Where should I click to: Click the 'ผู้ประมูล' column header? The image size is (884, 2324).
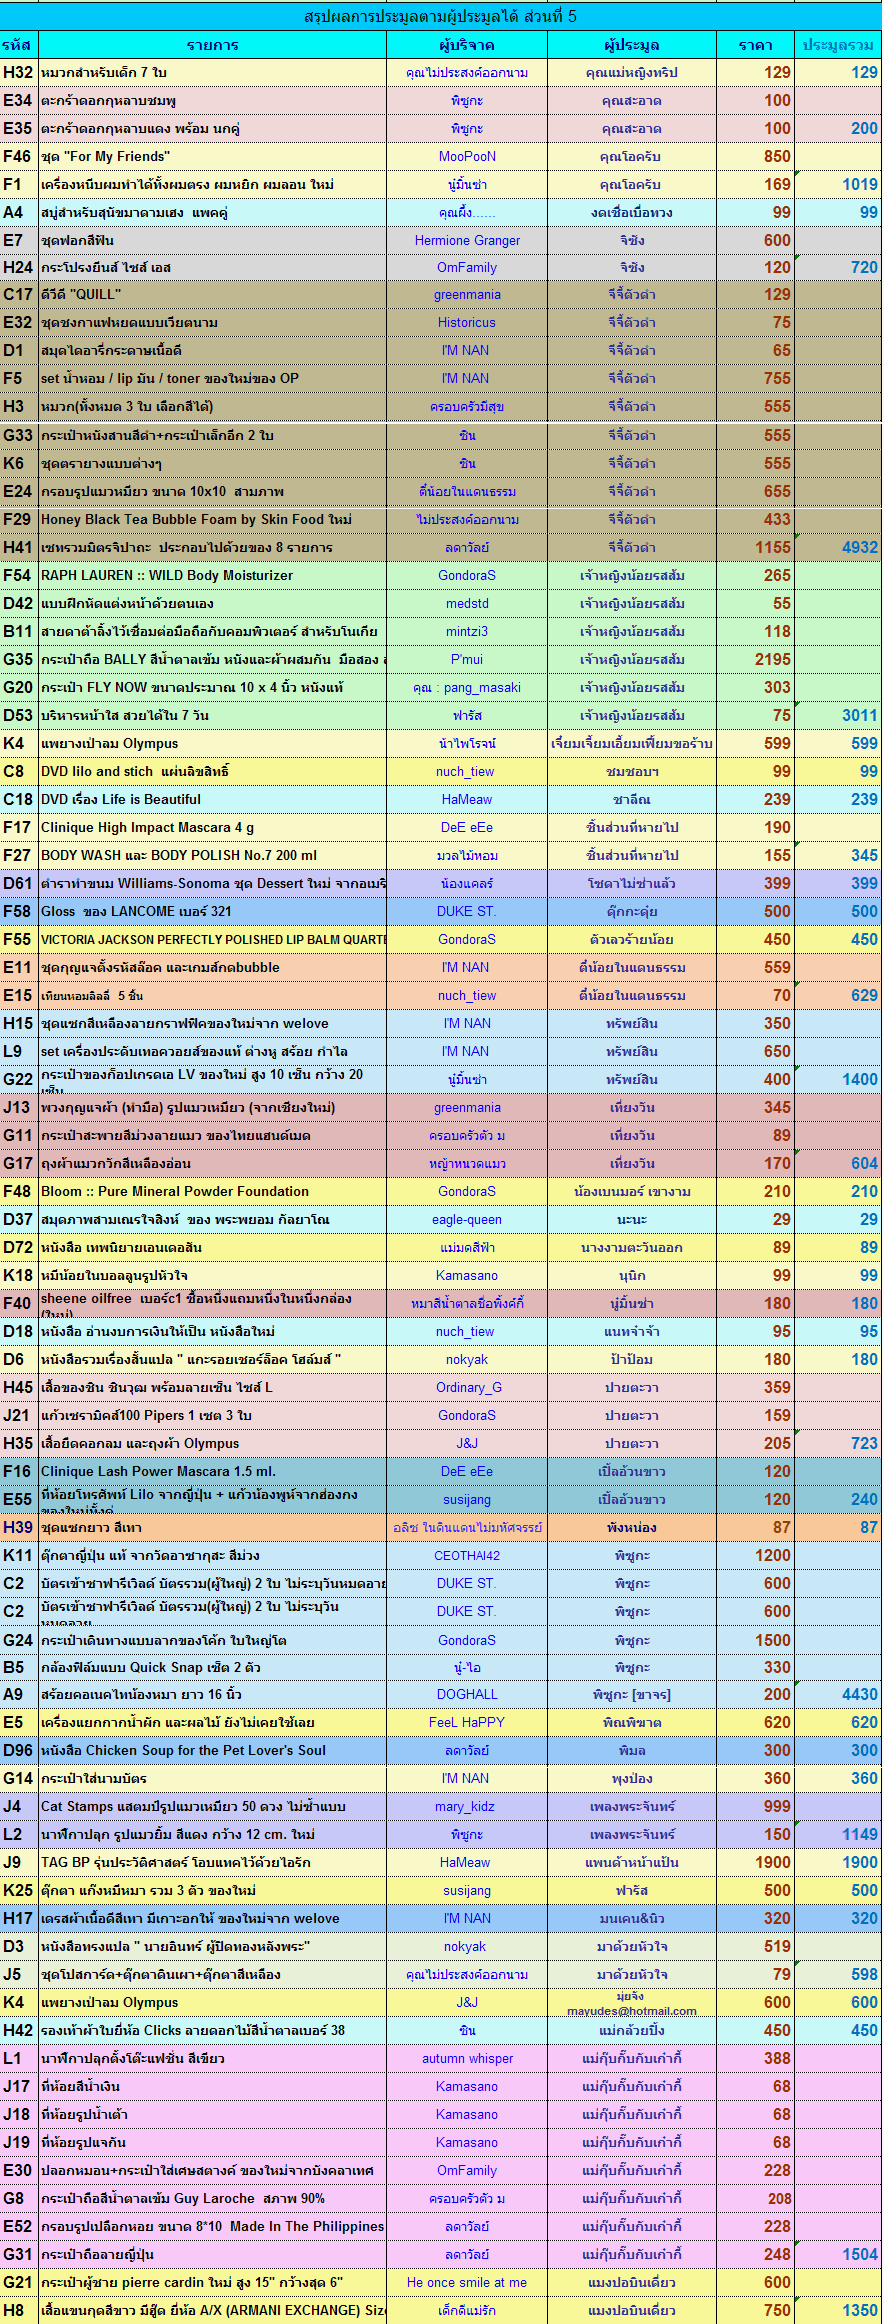click(x=632, y=45)
